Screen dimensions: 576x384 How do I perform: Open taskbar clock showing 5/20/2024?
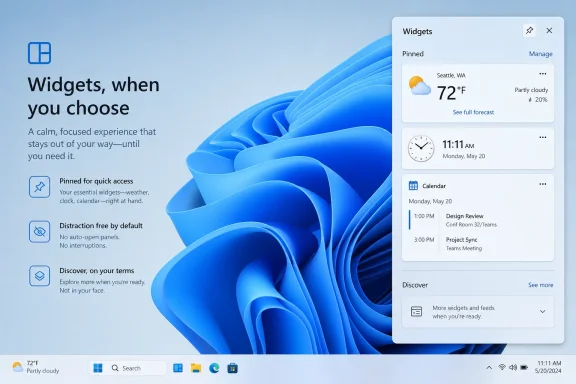548,367
